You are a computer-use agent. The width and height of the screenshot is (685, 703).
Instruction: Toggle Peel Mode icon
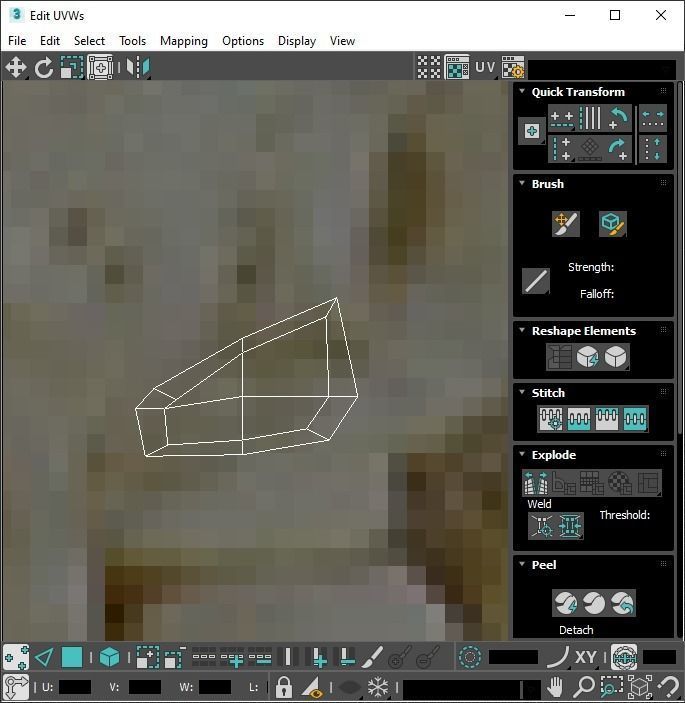click(594, 603)
